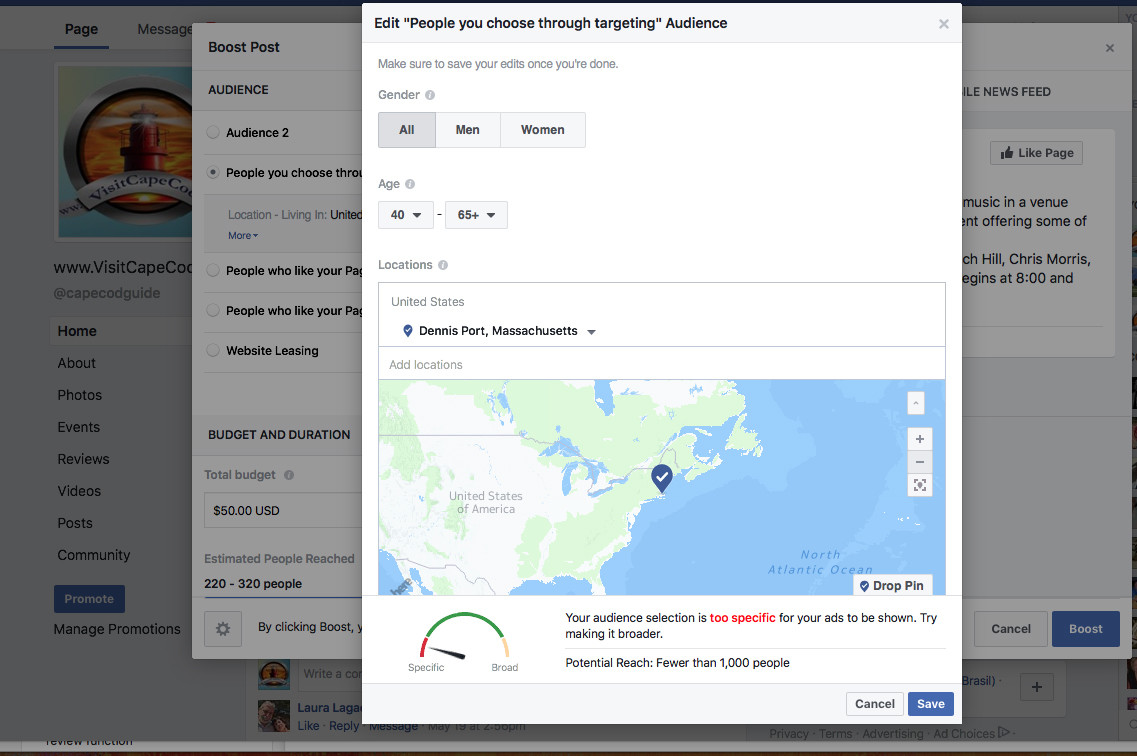Click the Like link under Laura's comment
This screenshot has height=756, width=1137.
308,726
